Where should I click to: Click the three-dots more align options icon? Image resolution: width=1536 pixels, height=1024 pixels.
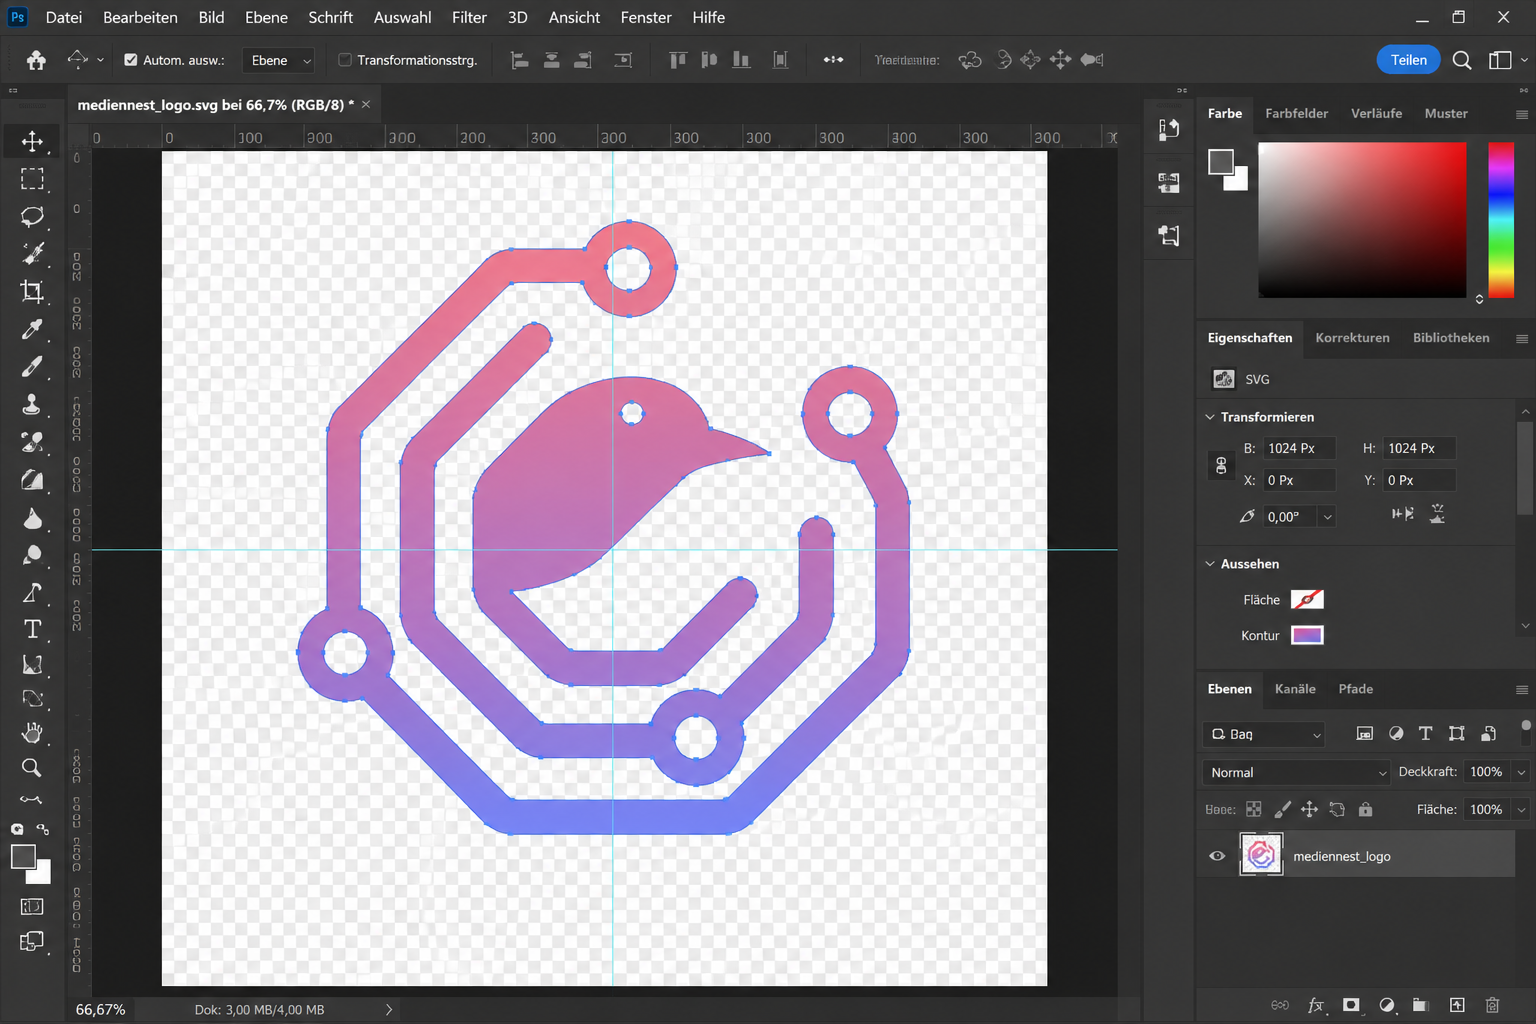point(833,60)
